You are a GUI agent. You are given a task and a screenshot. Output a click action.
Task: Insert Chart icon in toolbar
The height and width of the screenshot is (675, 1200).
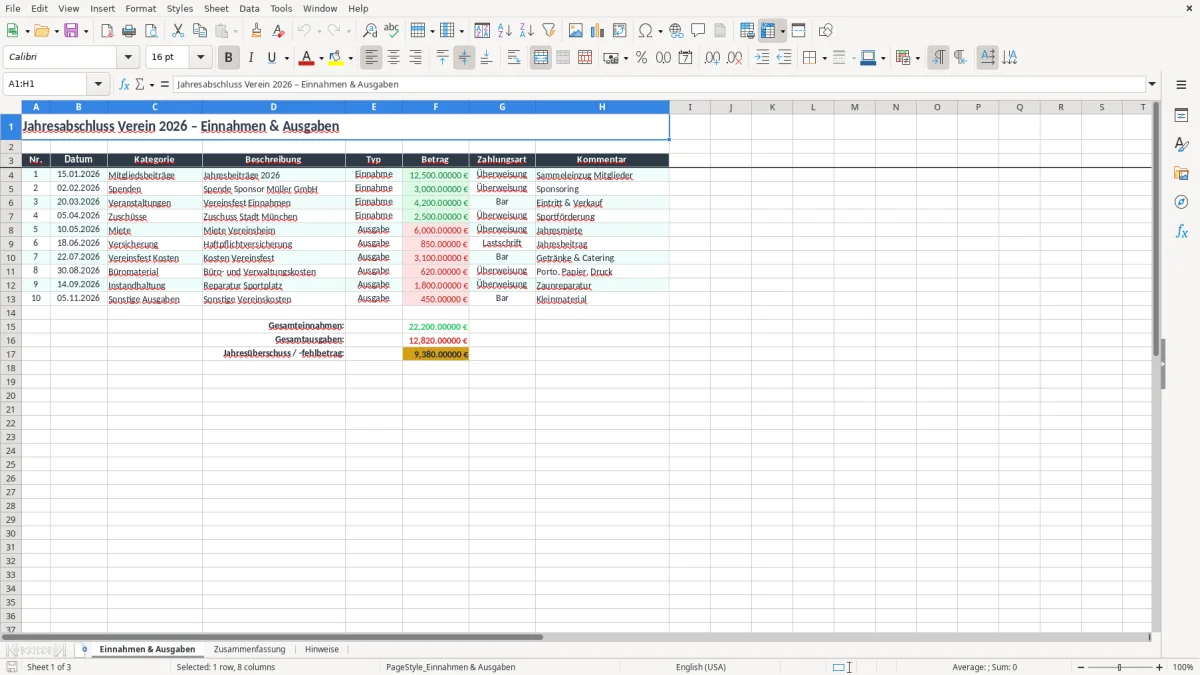[598, 31]
